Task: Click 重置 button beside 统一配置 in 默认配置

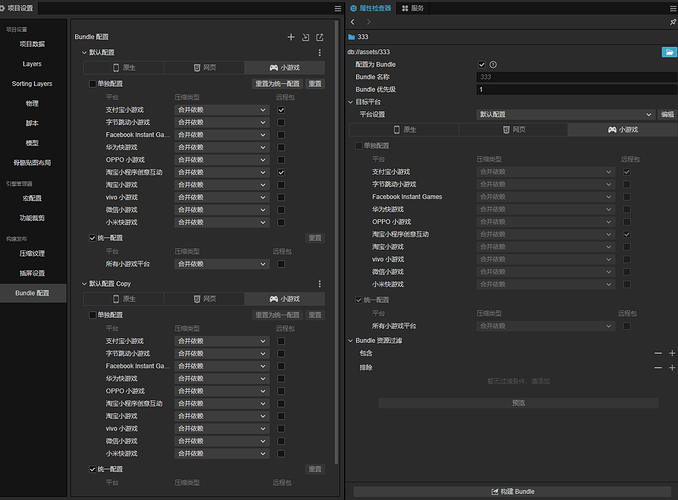Action: (x=315, y=238)
